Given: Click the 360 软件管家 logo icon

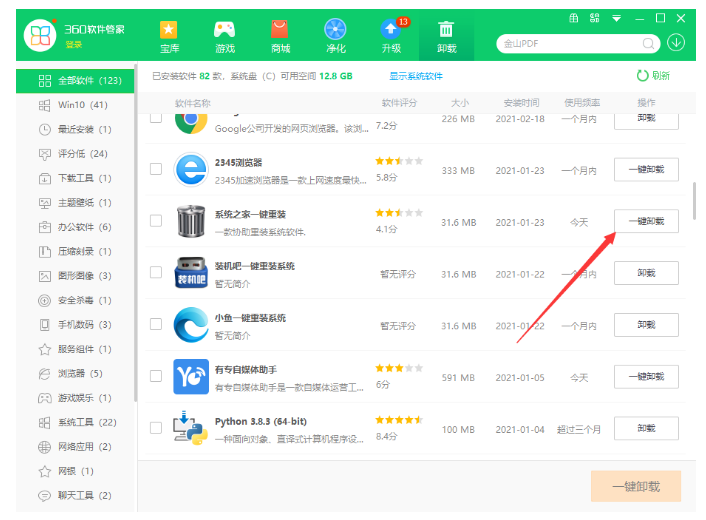Looking at the screenshot, I should [41, 35].
